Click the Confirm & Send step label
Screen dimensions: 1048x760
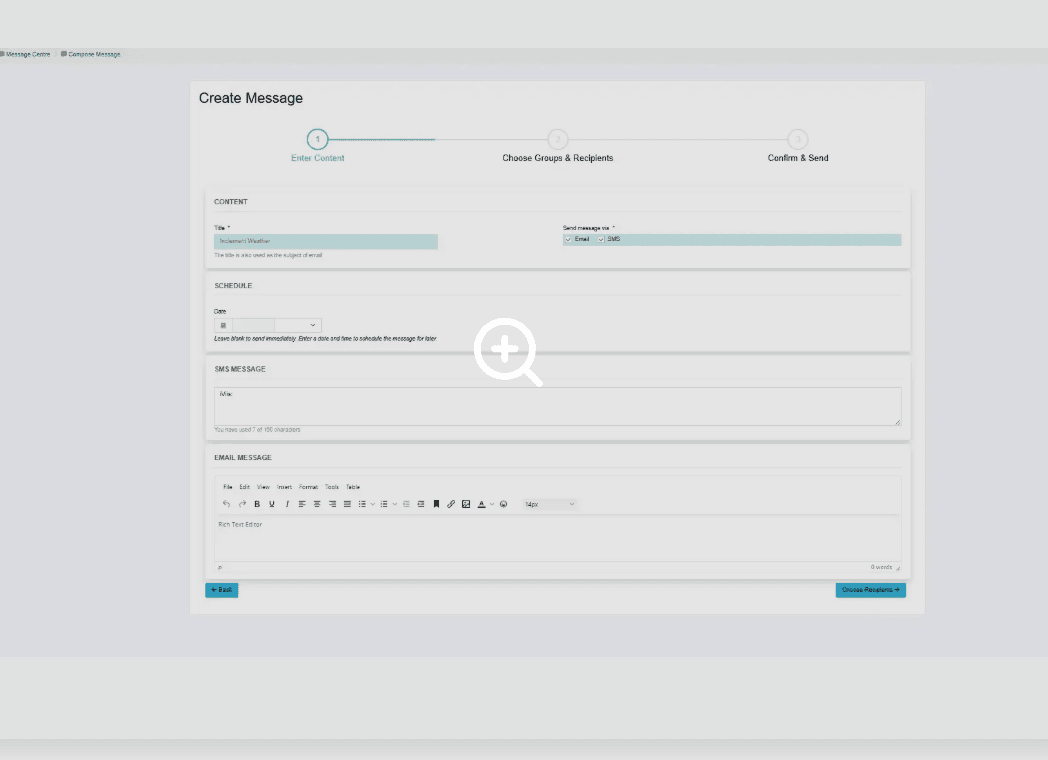click(797, 158)
